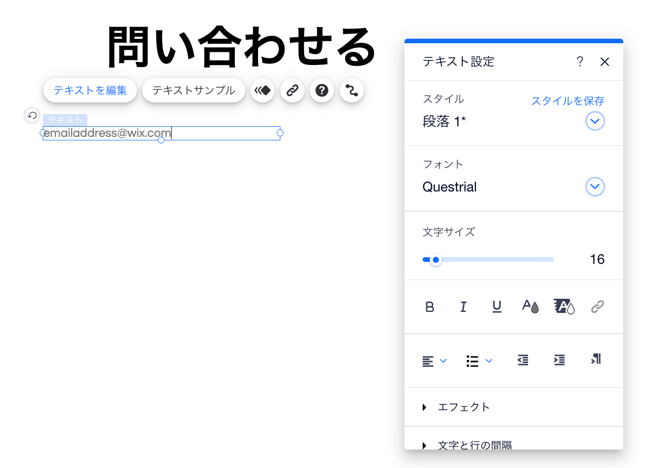Viewport: 660px width, 468px height.
Task: Open the text color picker
Action: [530, 307]
